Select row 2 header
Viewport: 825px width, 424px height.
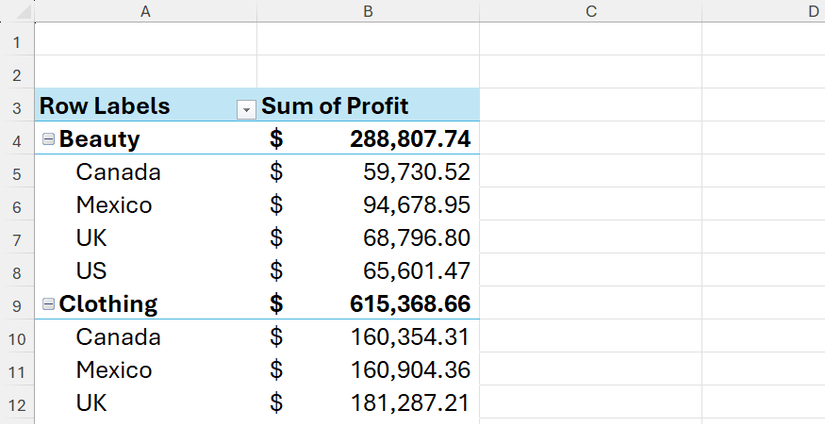(17, 74)
